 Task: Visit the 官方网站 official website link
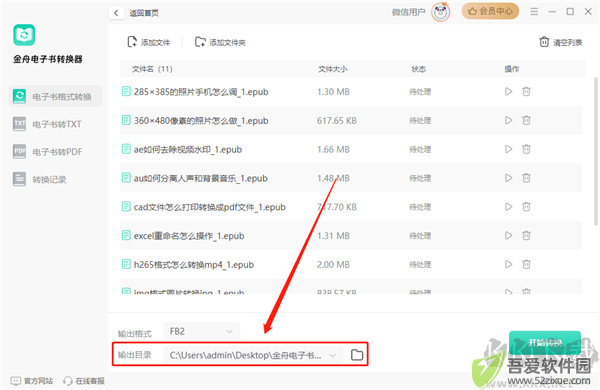(32, 381)
